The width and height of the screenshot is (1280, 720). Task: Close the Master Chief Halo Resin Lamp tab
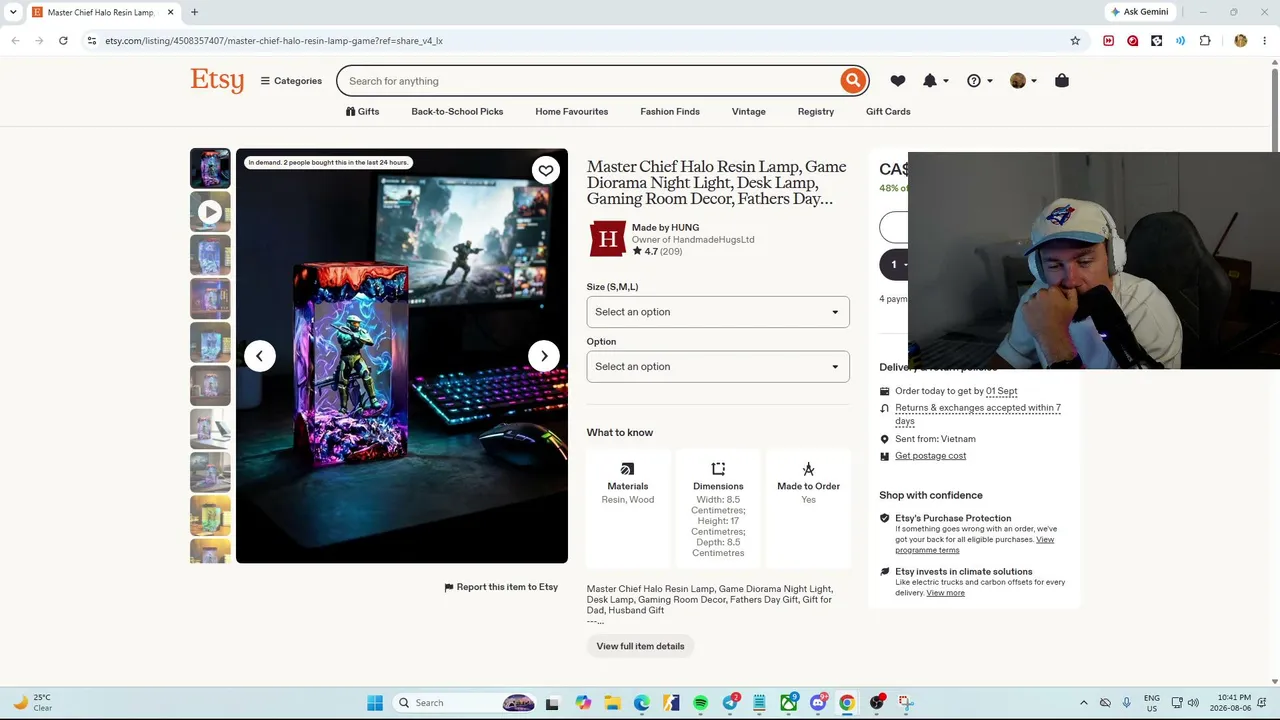pos(170,12)
